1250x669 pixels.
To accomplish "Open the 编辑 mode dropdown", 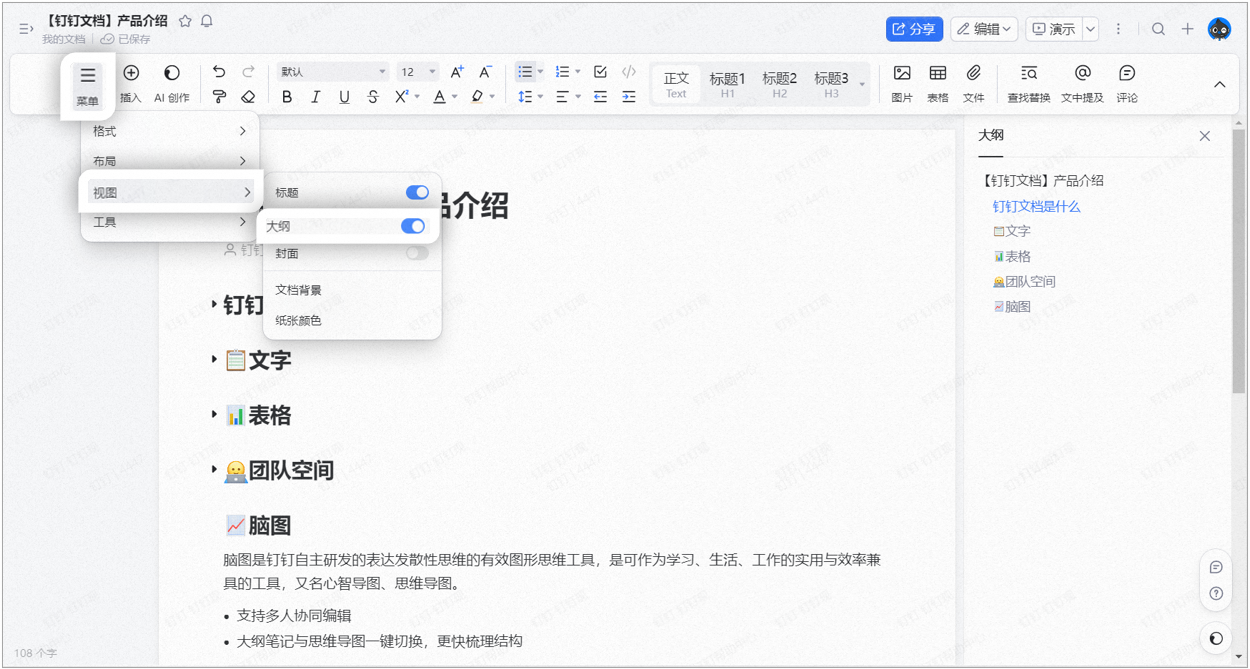I will (x=984, y=29).
